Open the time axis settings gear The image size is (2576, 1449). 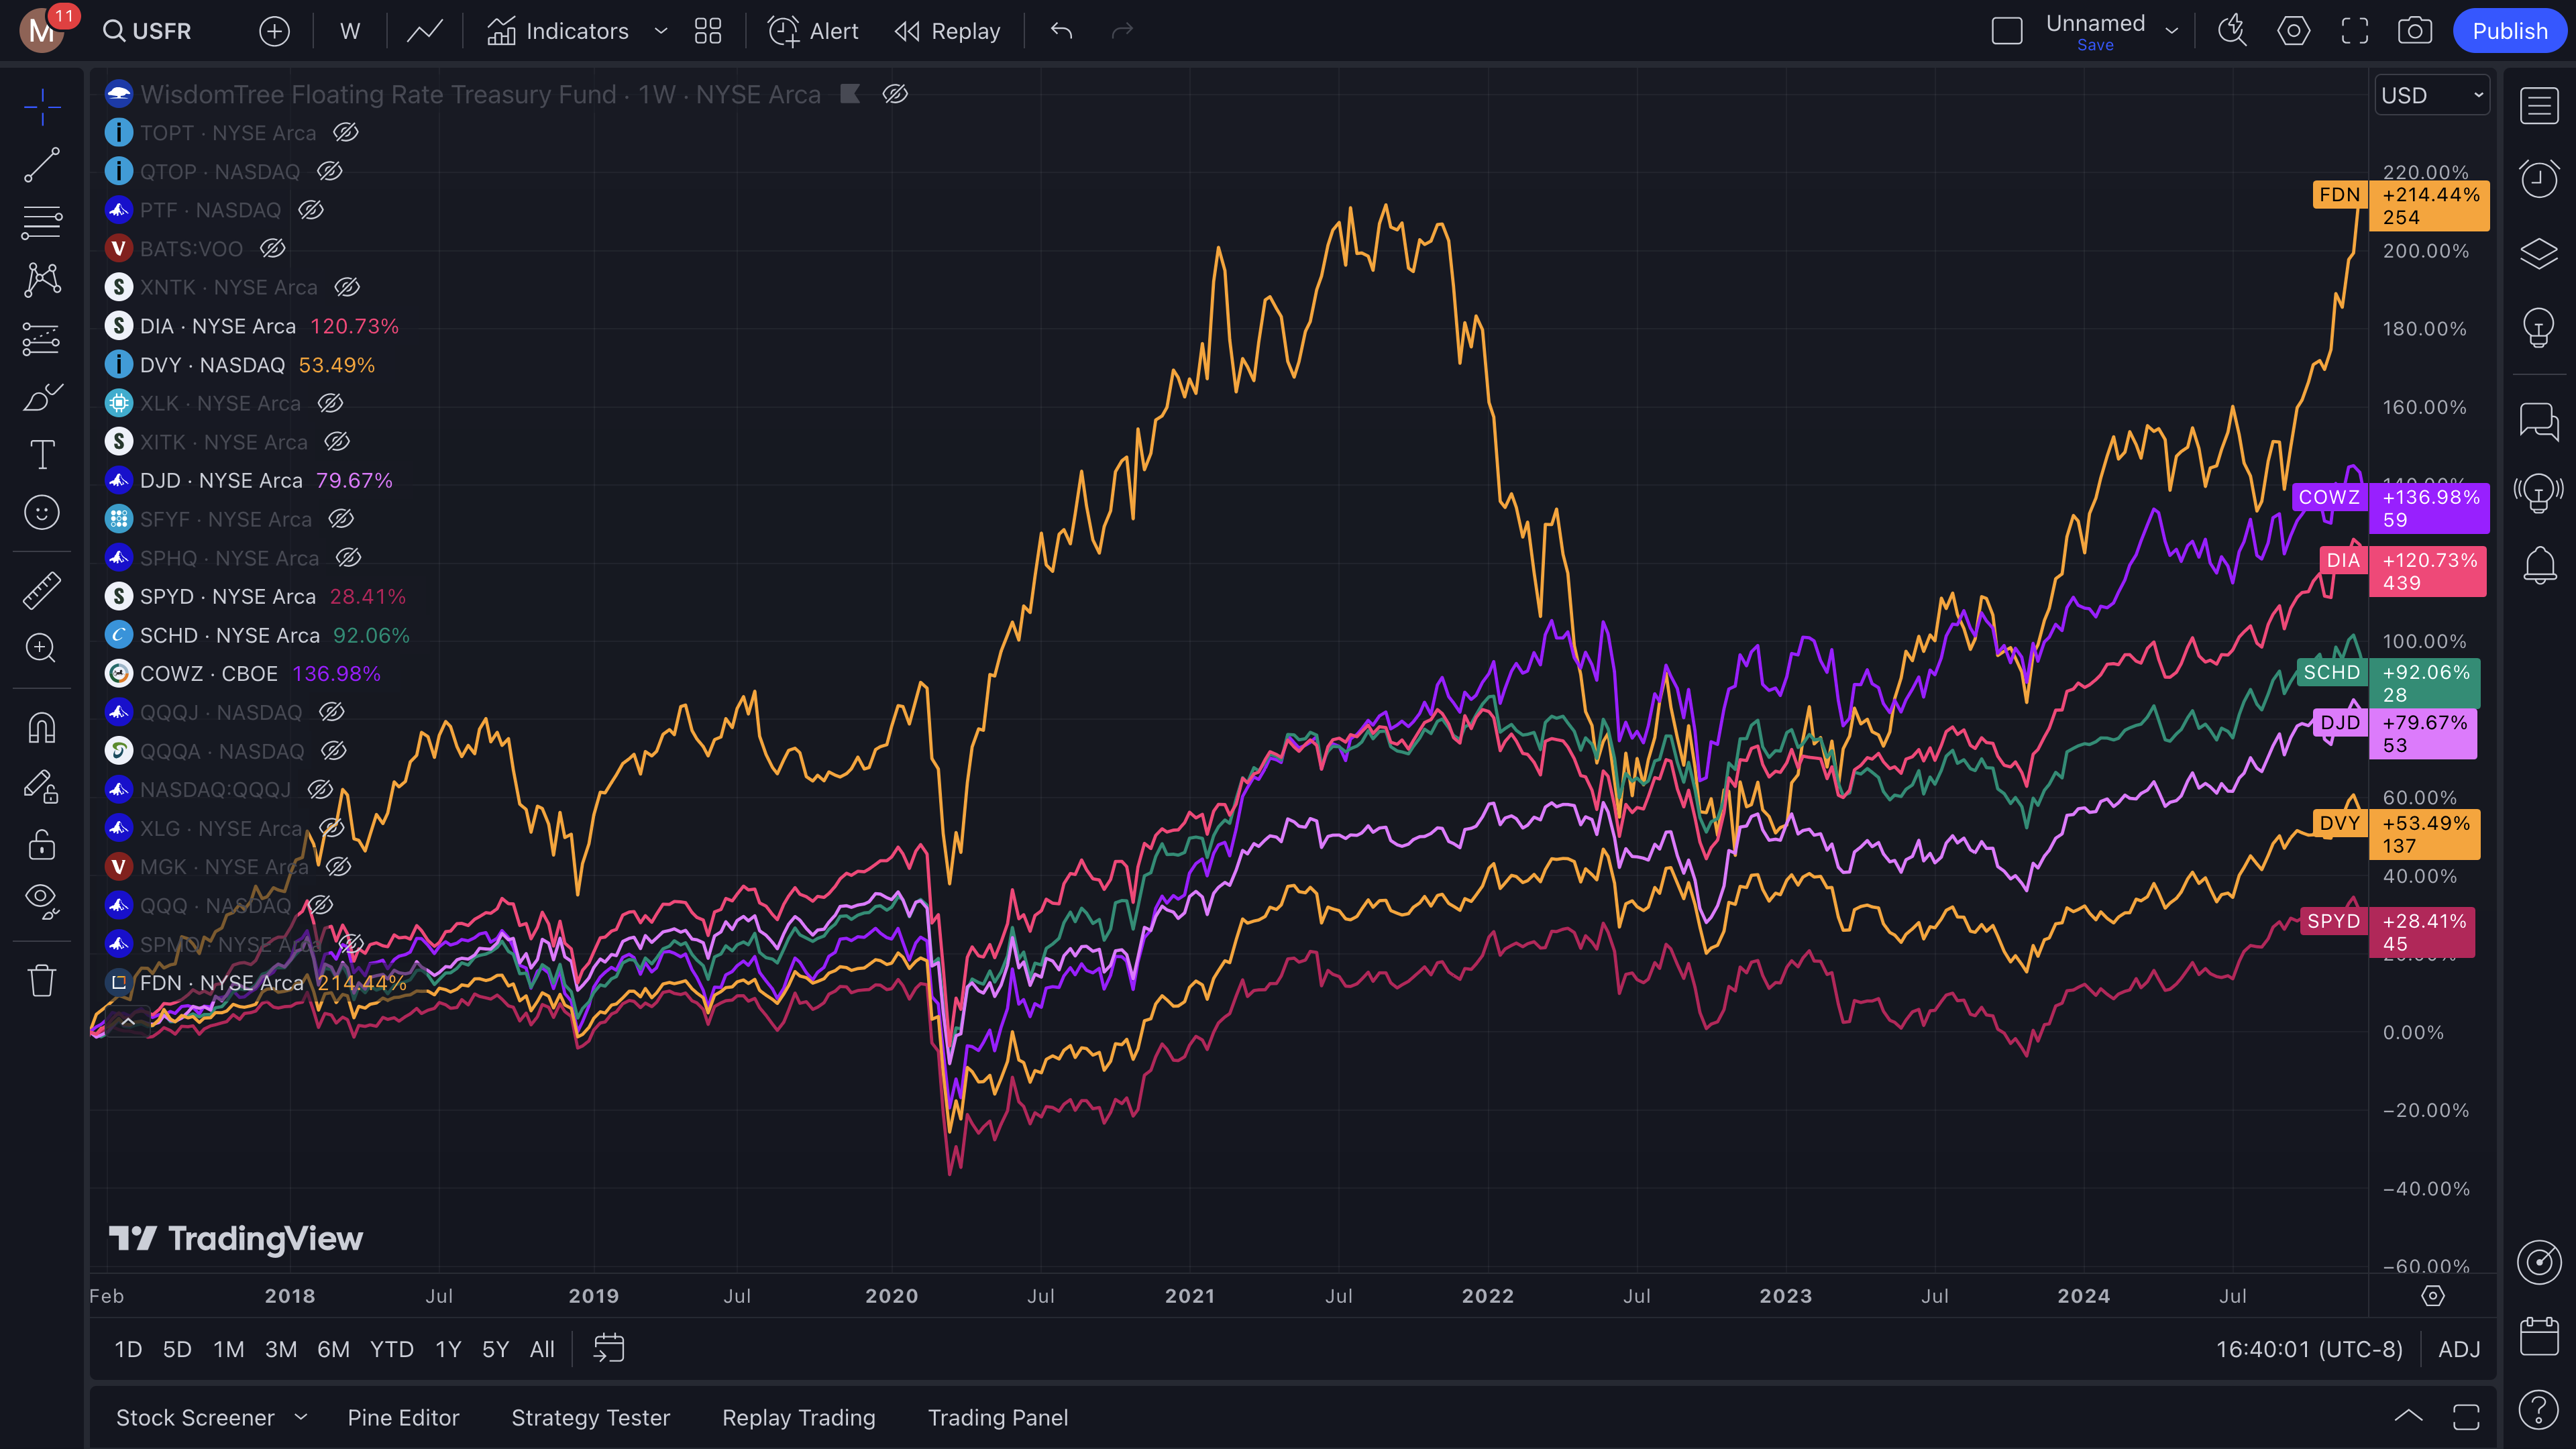(x=2433, y=1296)
